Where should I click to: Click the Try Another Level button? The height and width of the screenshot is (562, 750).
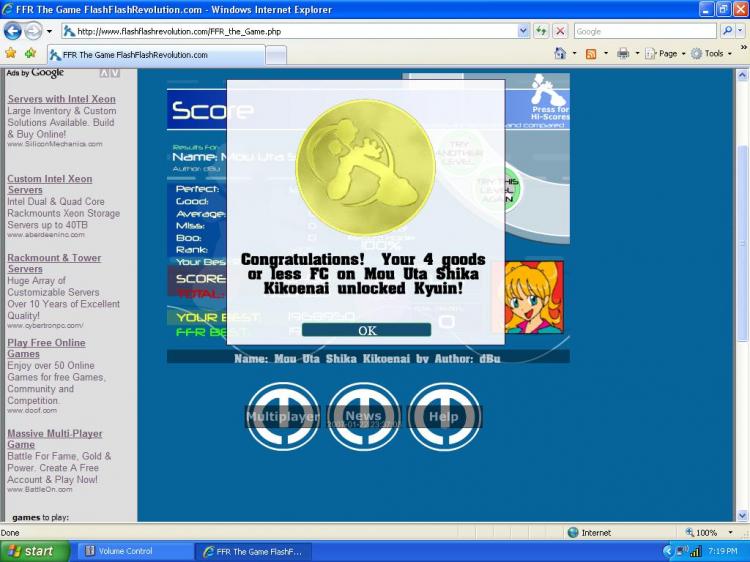(460, 152)
